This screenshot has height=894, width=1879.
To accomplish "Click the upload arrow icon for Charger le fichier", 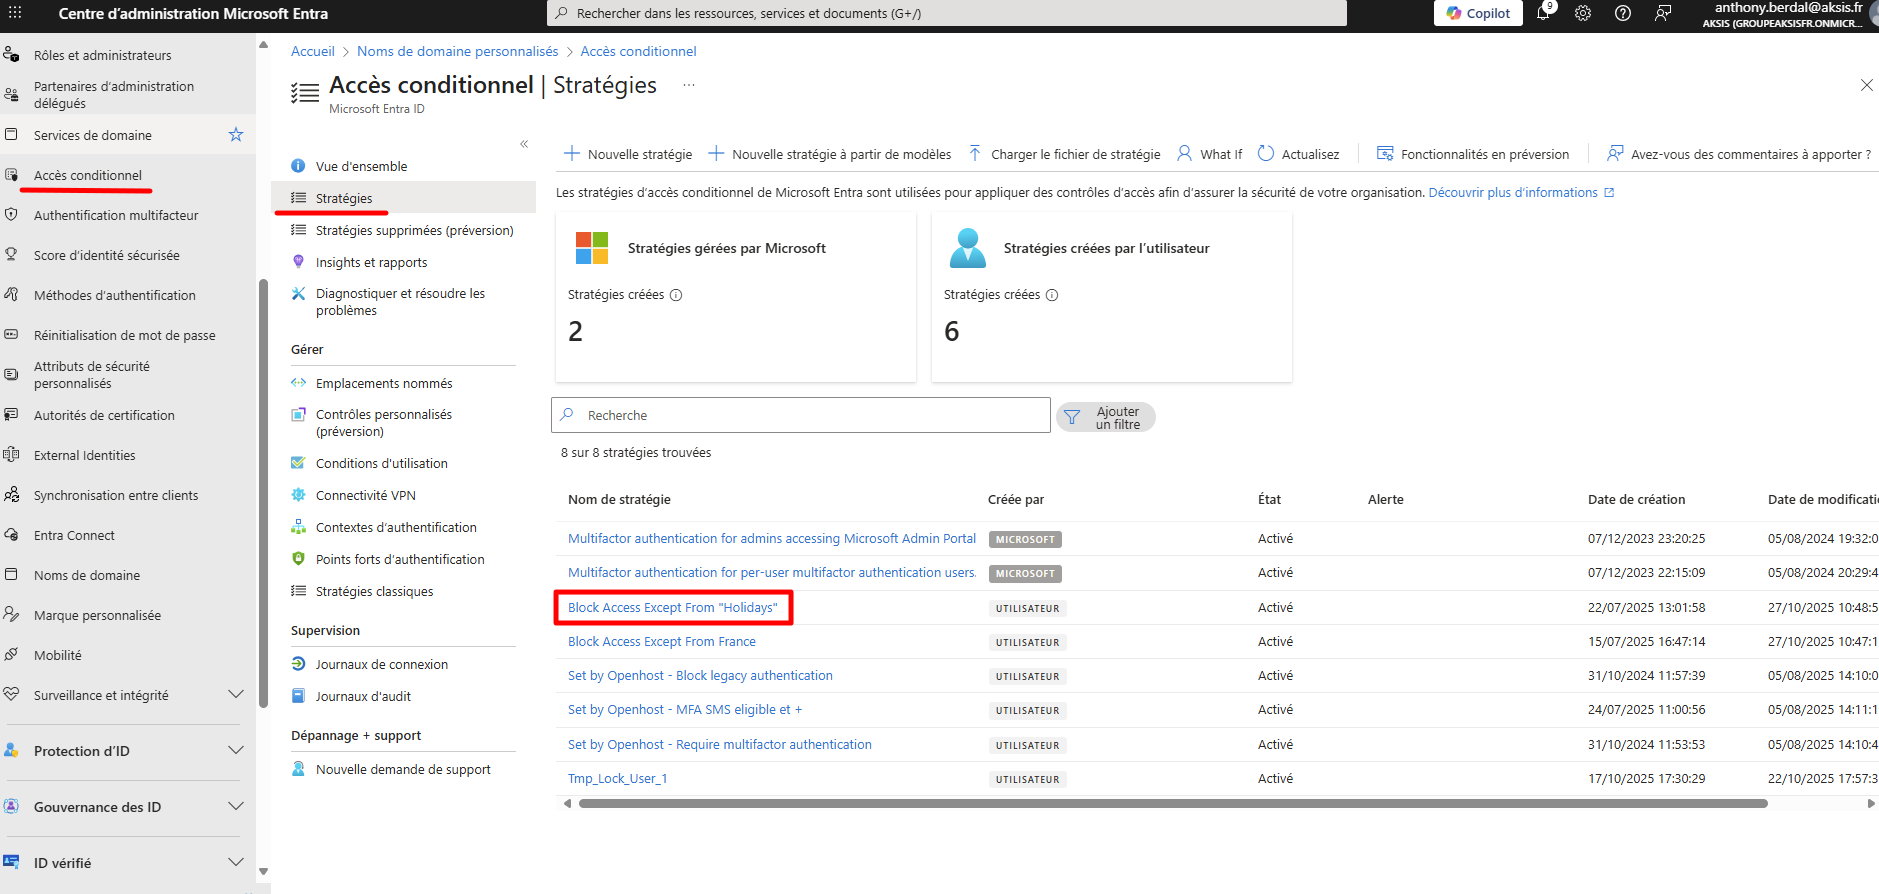I will pos(975,154).
